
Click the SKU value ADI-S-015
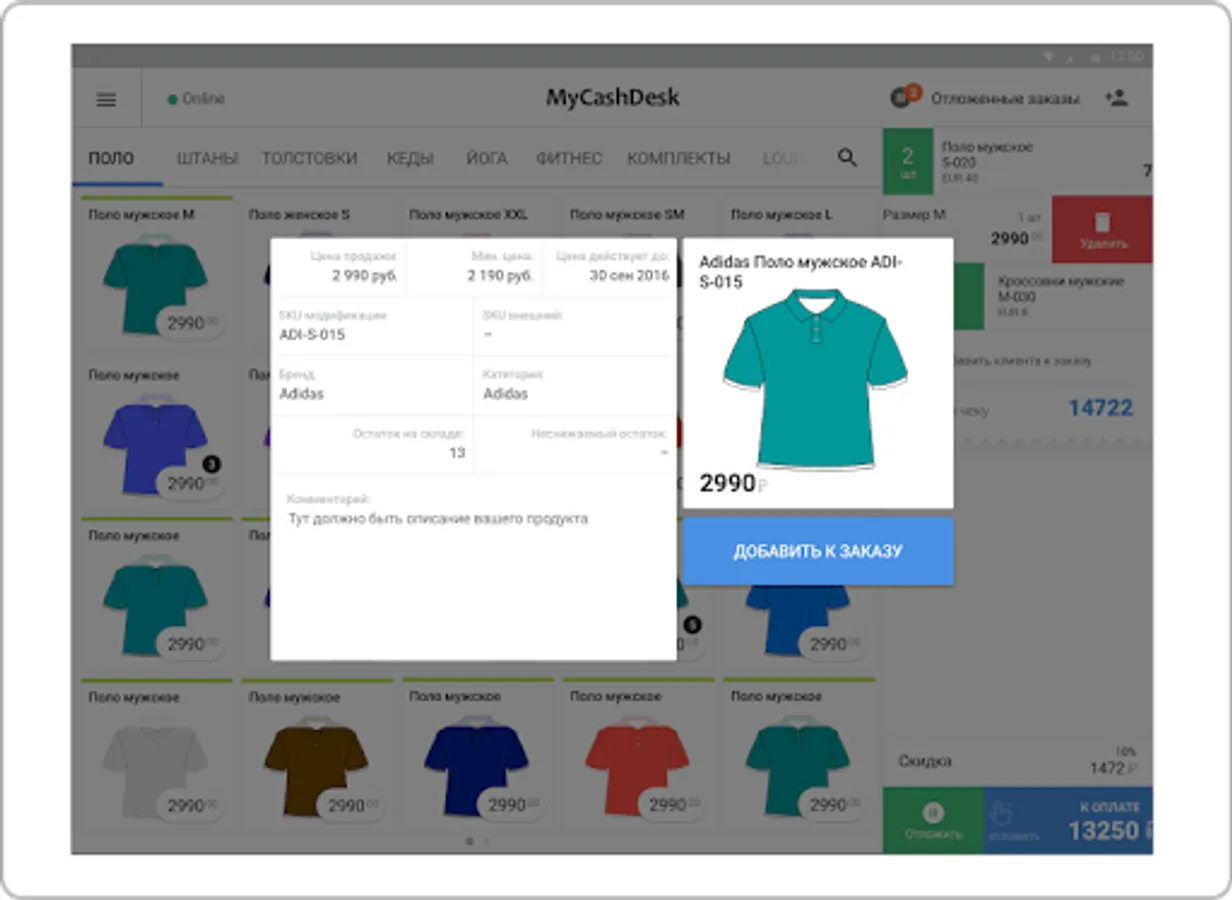point(312,334)
